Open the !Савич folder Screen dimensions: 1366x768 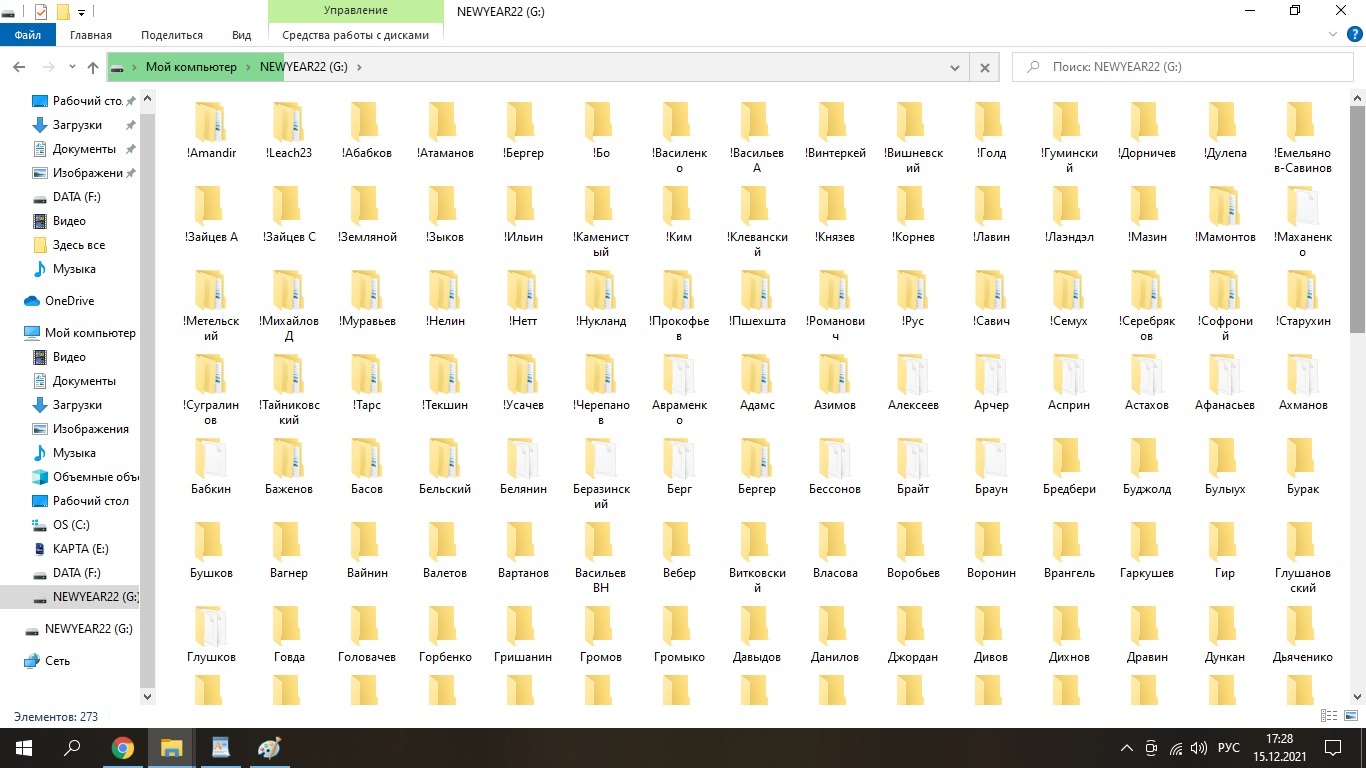(991, 298)
